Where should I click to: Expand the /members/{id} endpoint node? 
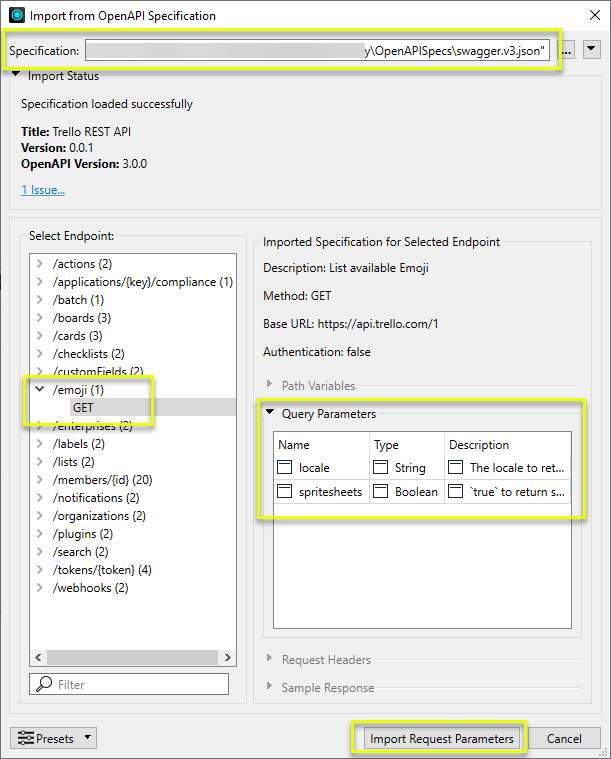click(x=39, y=480)
